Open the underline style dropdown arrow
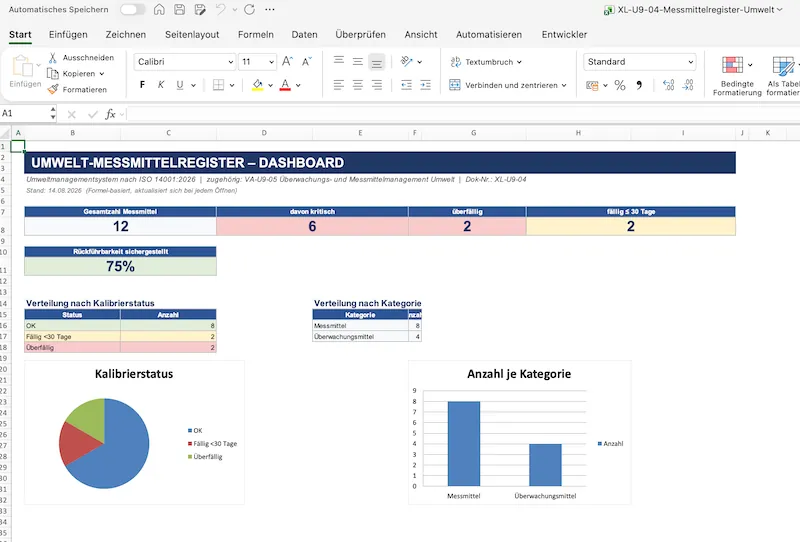The image size is (800, 542). 193,85
